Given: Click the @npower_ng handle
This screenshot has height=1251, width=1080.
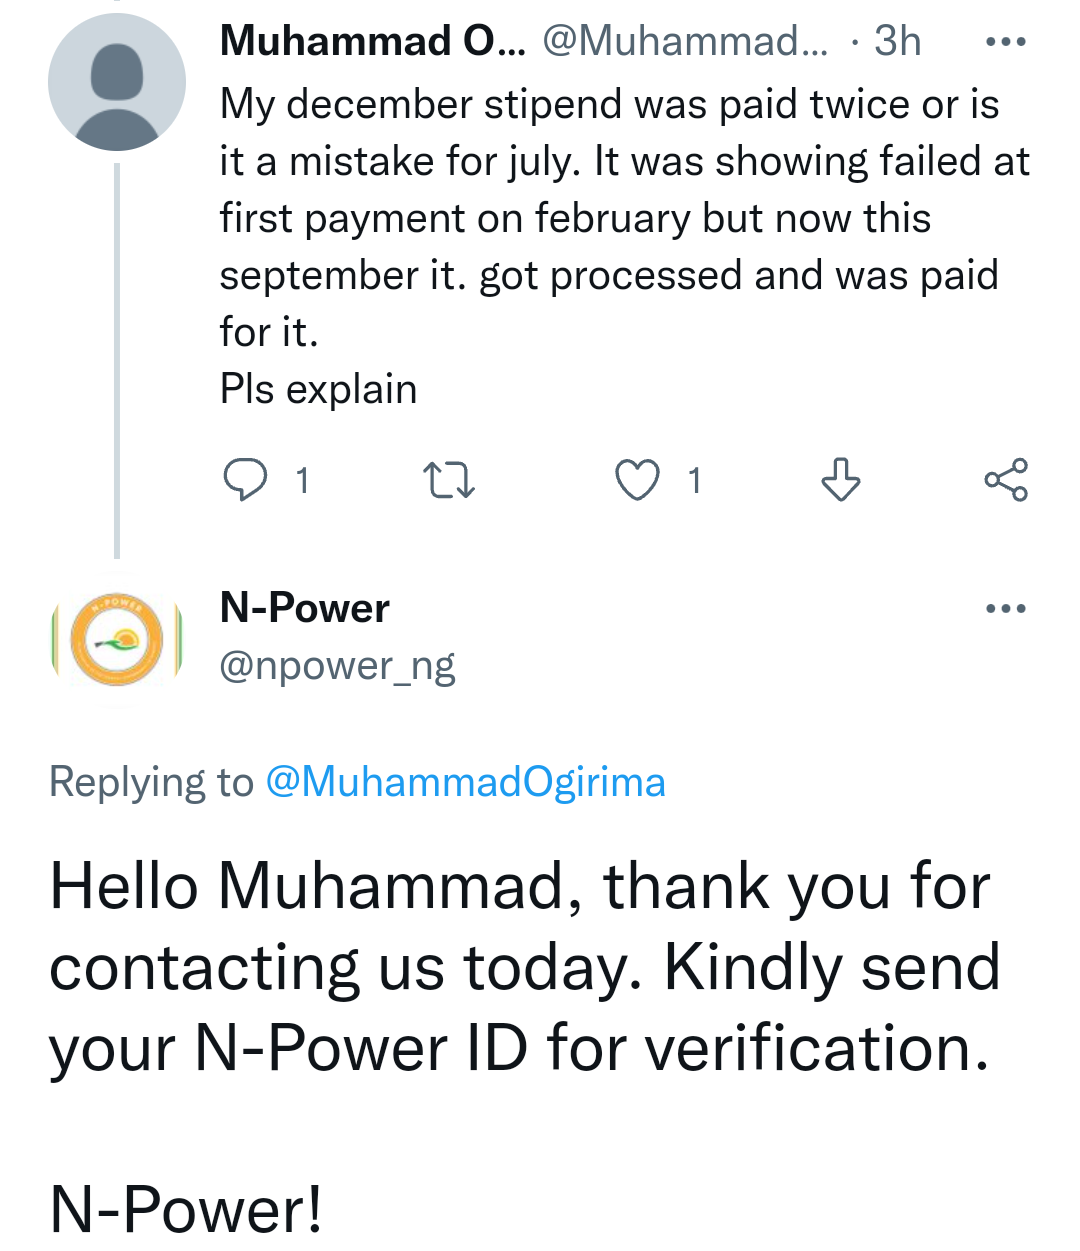Looking at the screenshot, I should coord(337,666).
